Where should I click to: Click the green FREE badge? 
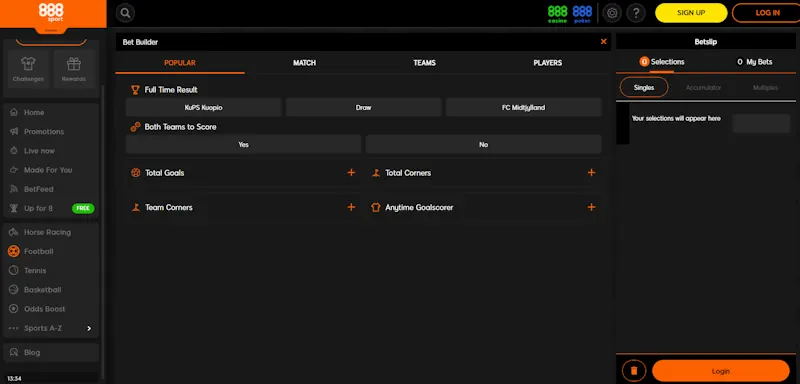(83, 208)
